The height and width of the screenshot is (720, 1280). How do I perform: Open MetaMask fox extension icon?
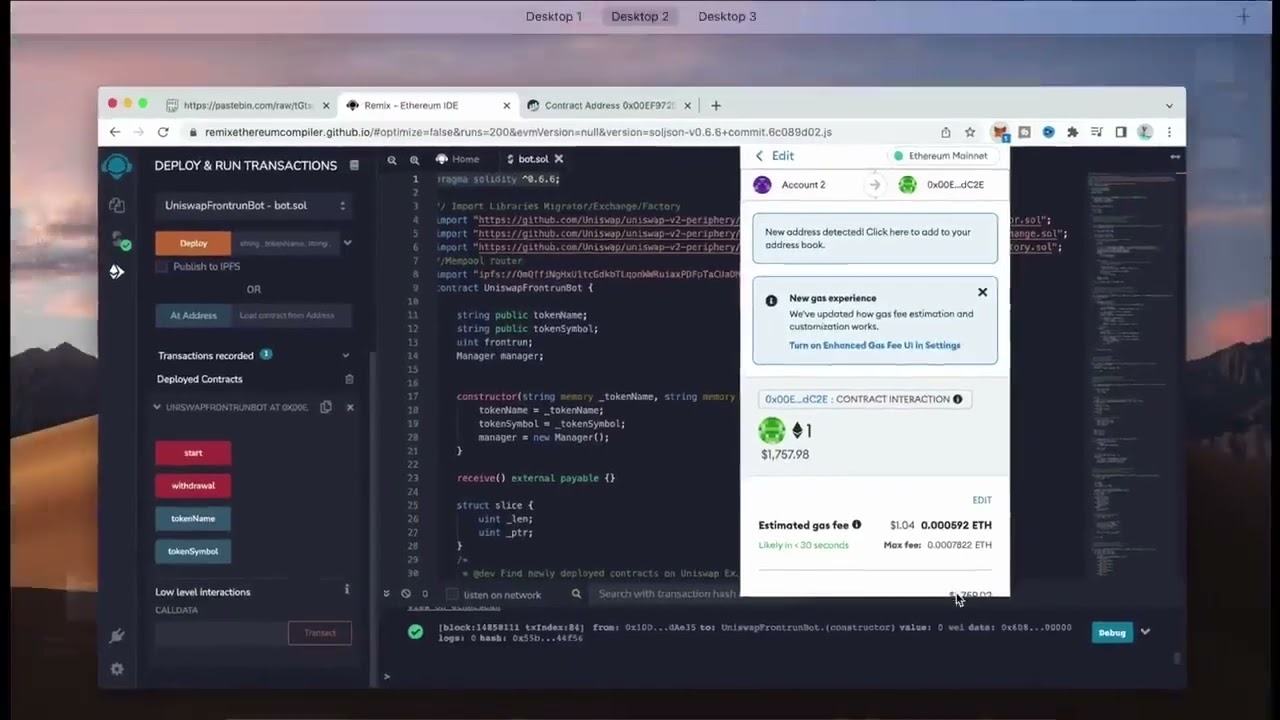click(999, 132)
